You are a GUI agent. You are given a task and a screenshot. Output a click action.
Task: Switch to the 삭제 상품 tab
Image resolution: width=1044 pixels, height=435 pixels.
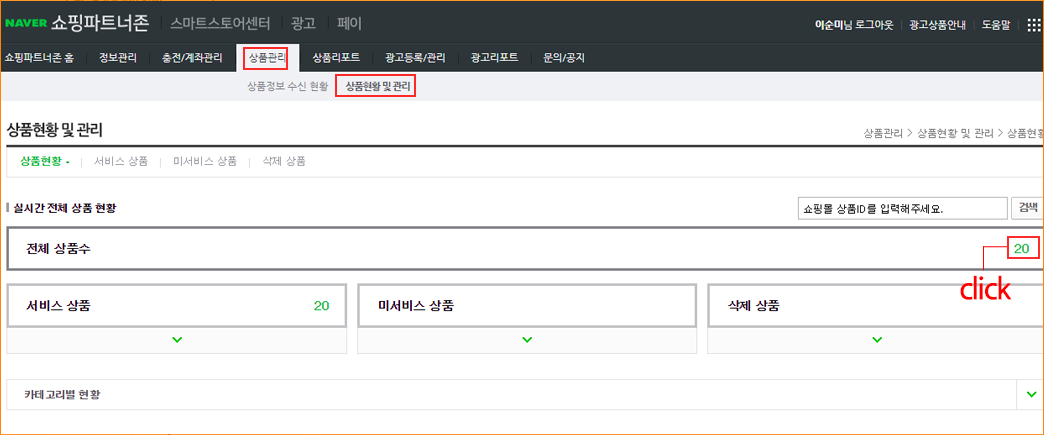point(284,161)
